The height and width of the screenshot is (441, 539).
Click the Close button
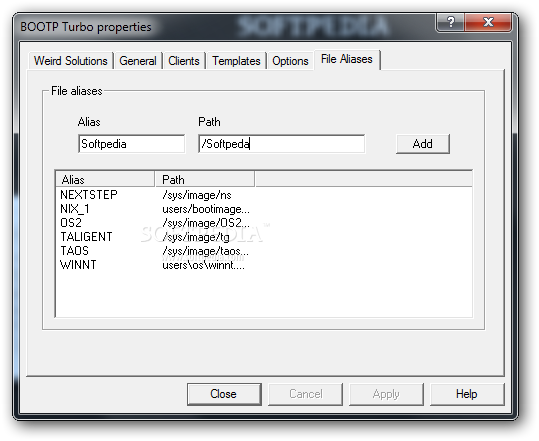[x=224, y=394]
